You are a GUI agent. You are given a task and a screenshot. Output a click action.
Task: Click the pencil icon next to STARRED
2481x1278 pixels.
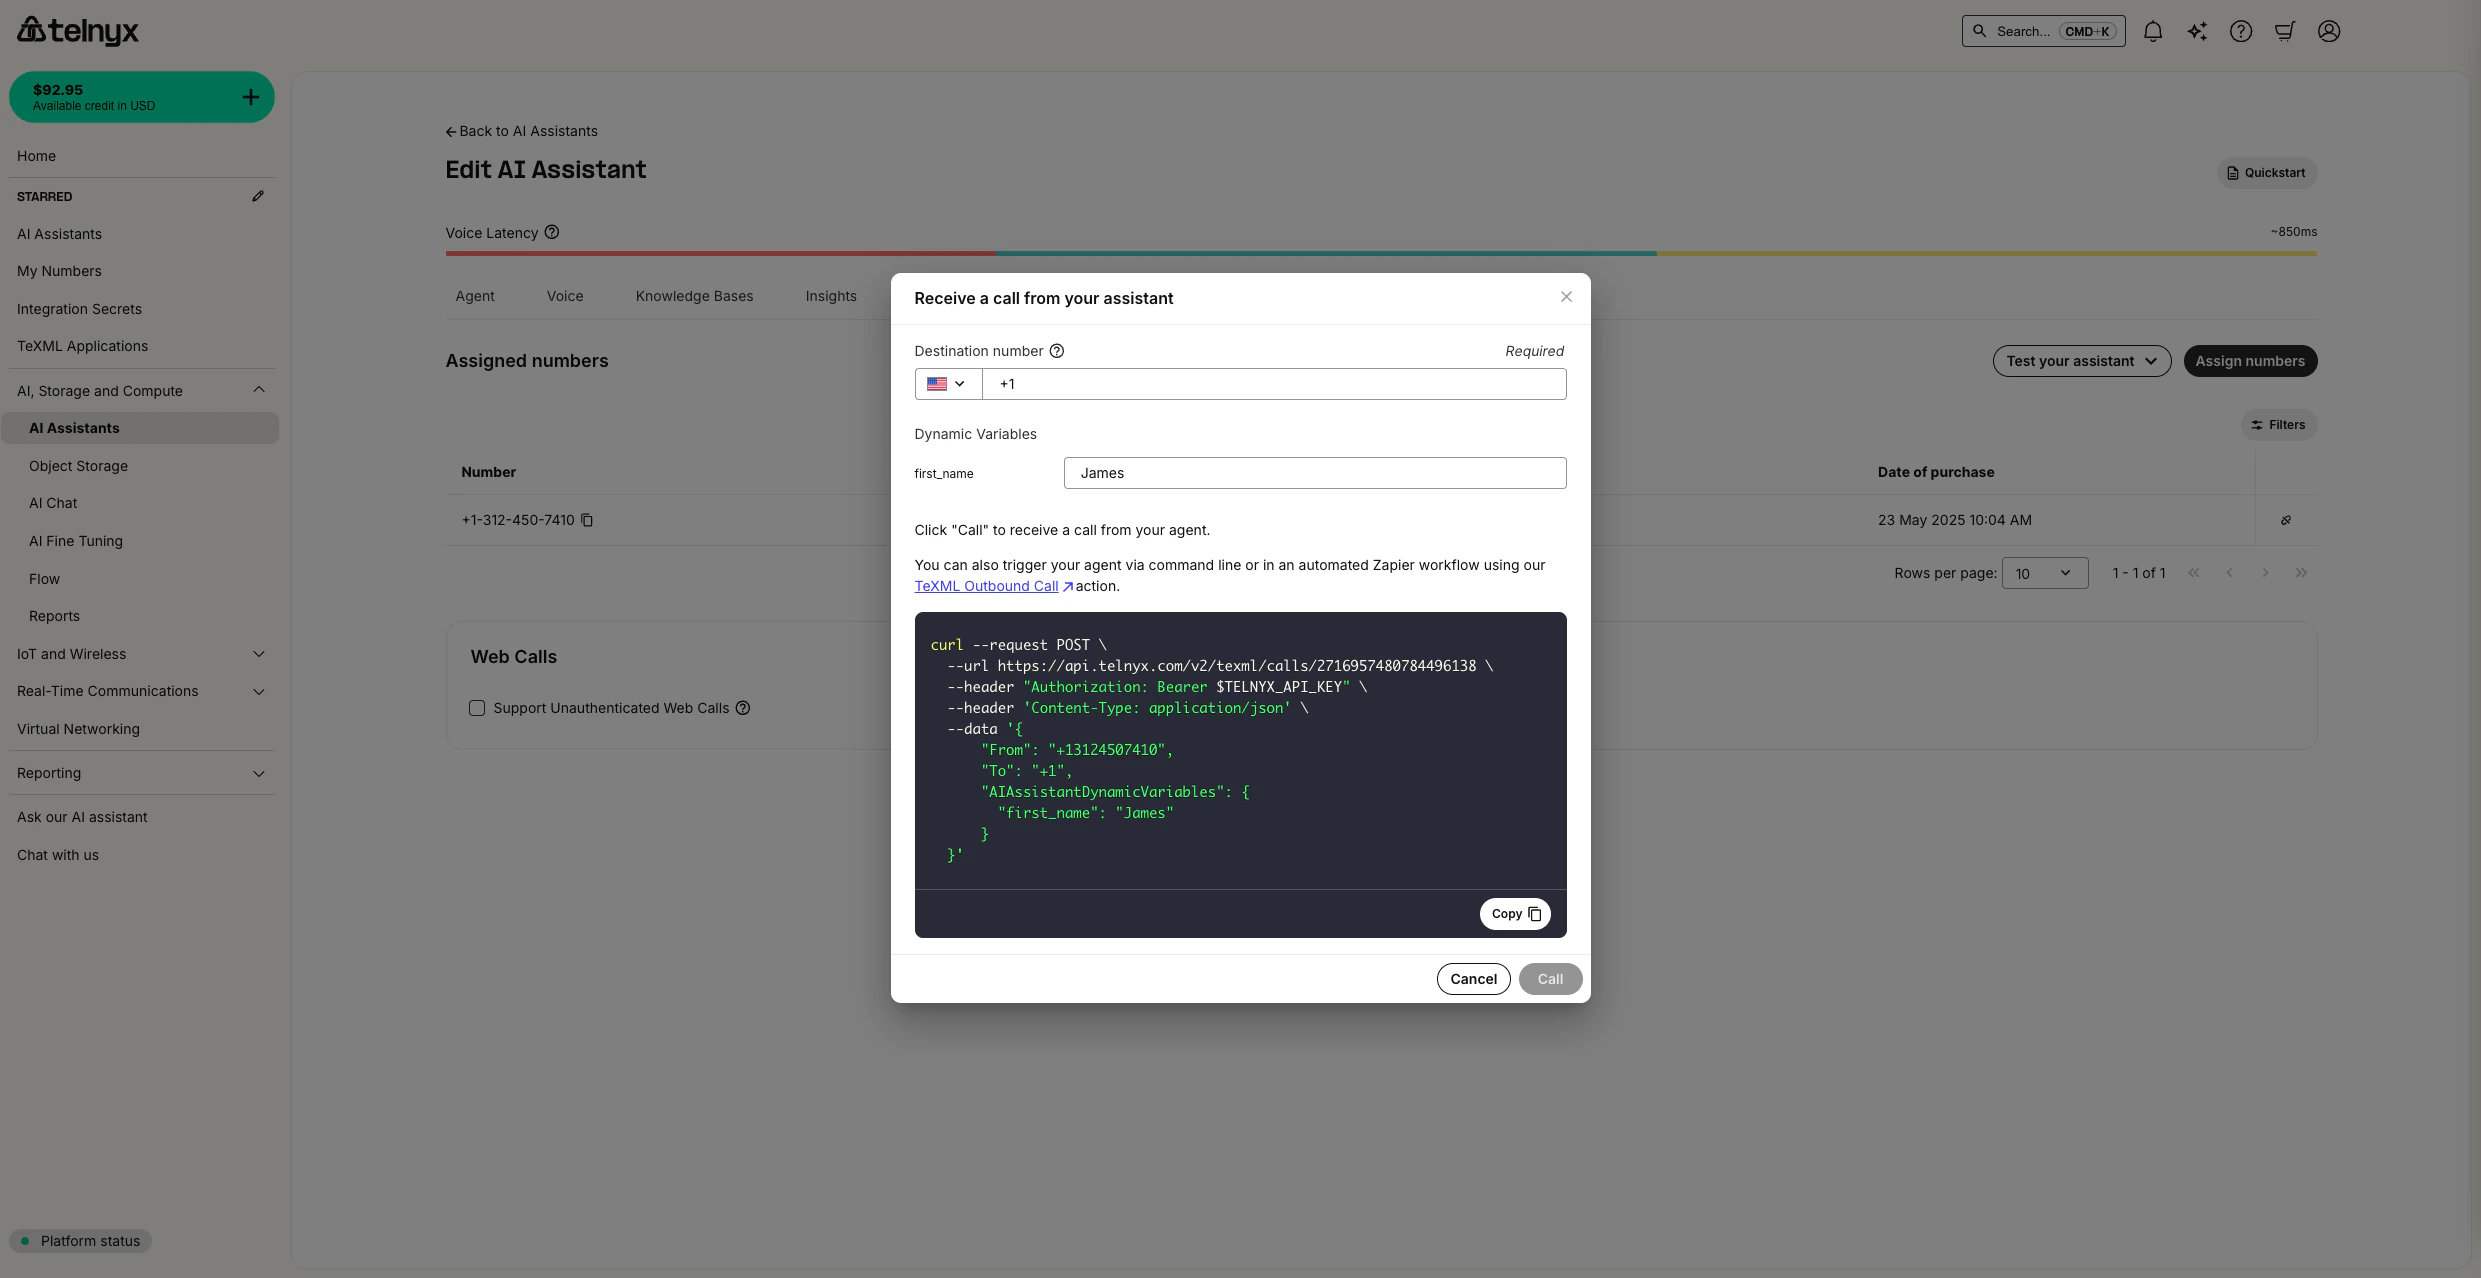click(258, 196)
